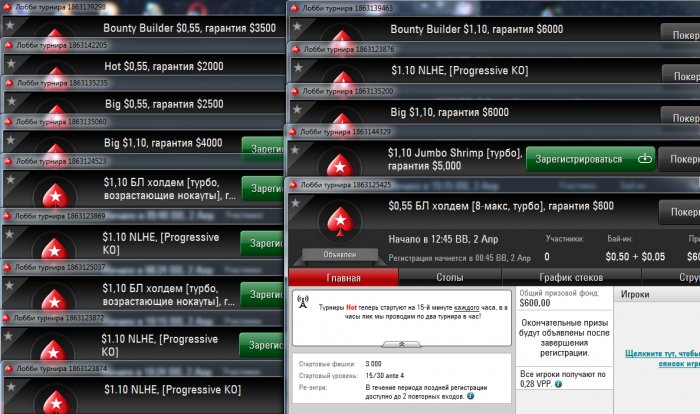Click register button in lobby 1863123869
700x414 pixels.
tap(262, 243)
